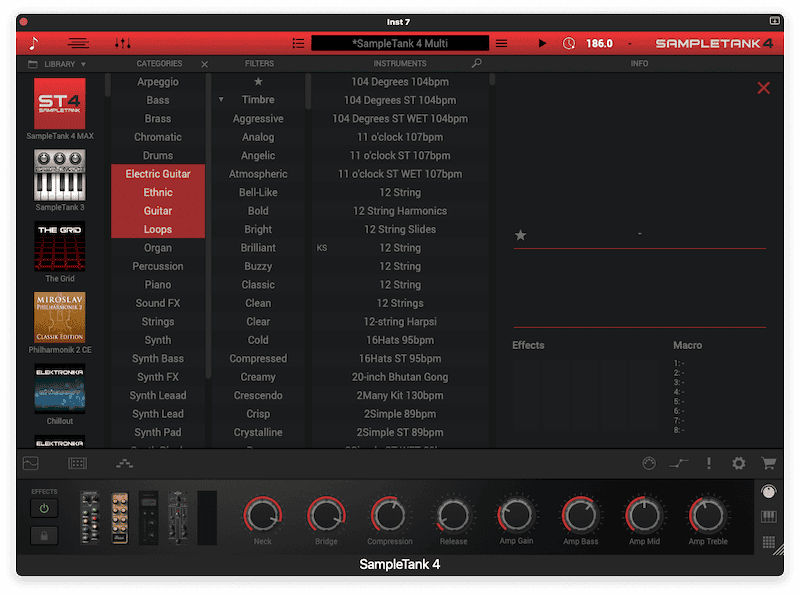800x595 pixels.
Task: Open the hamburger menu beside the preset name
Action: click(502, 43)
